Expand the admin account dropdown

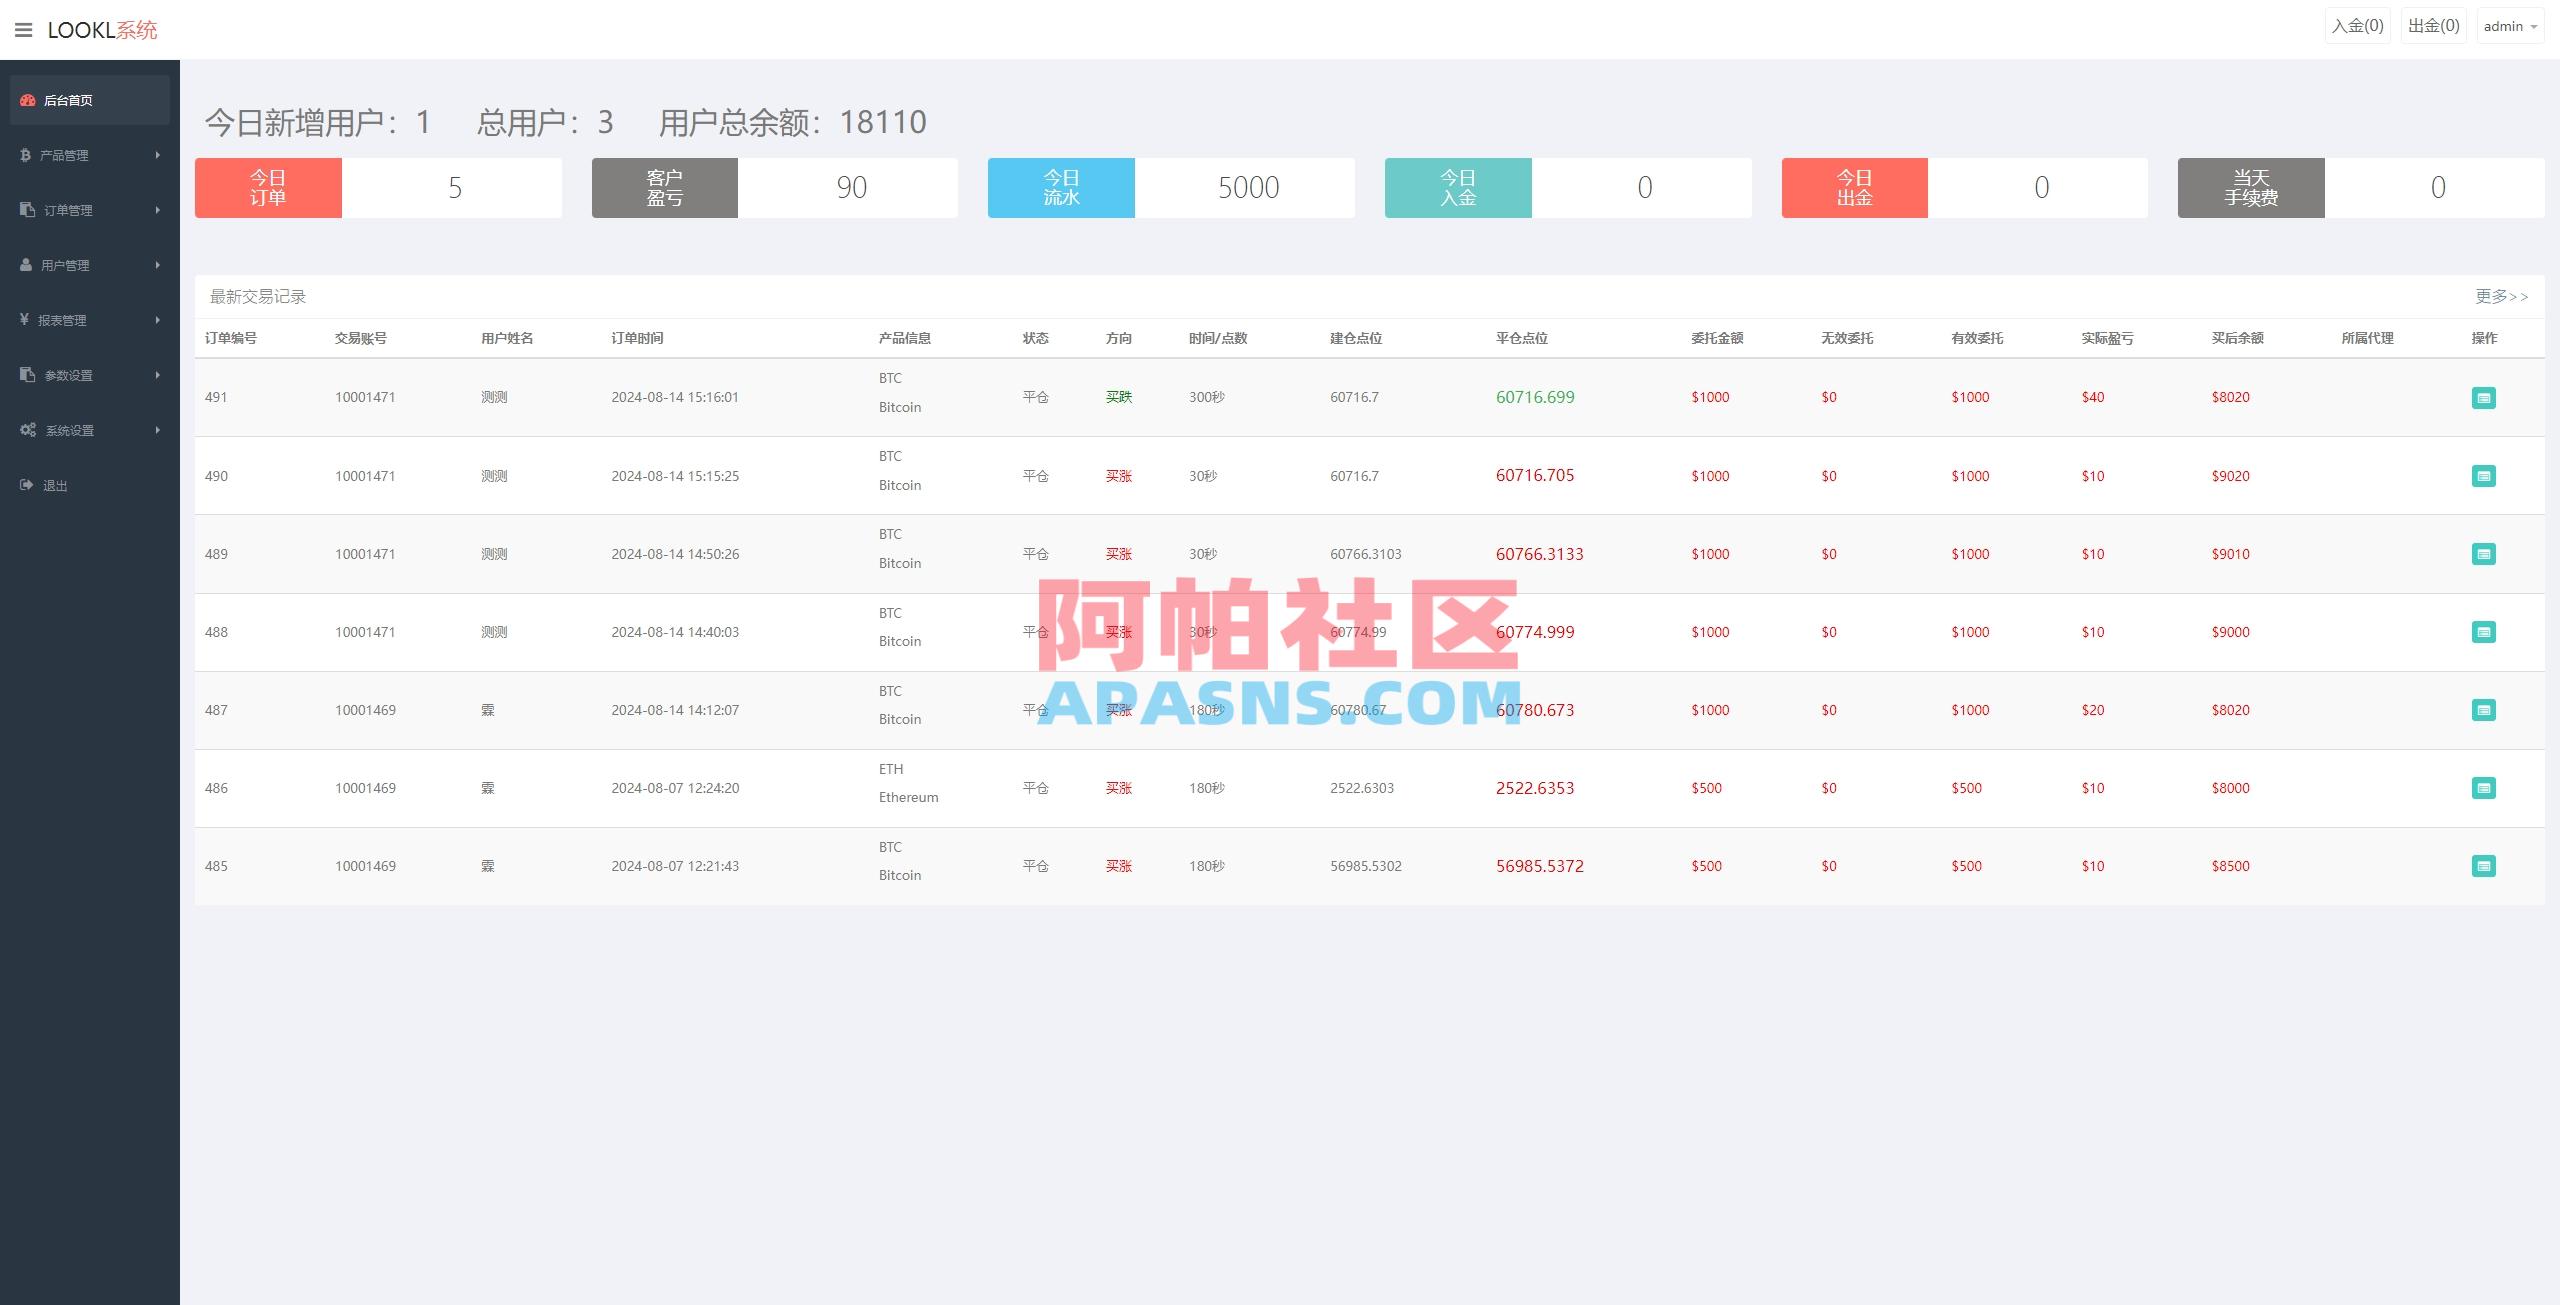click(x=2510, y=25)
